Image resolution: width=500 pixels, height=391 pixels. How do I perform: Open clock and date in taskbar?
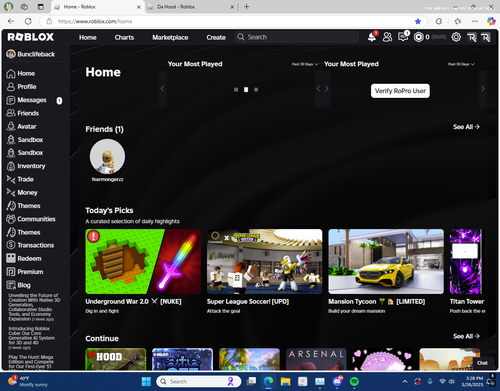(472, 381)
